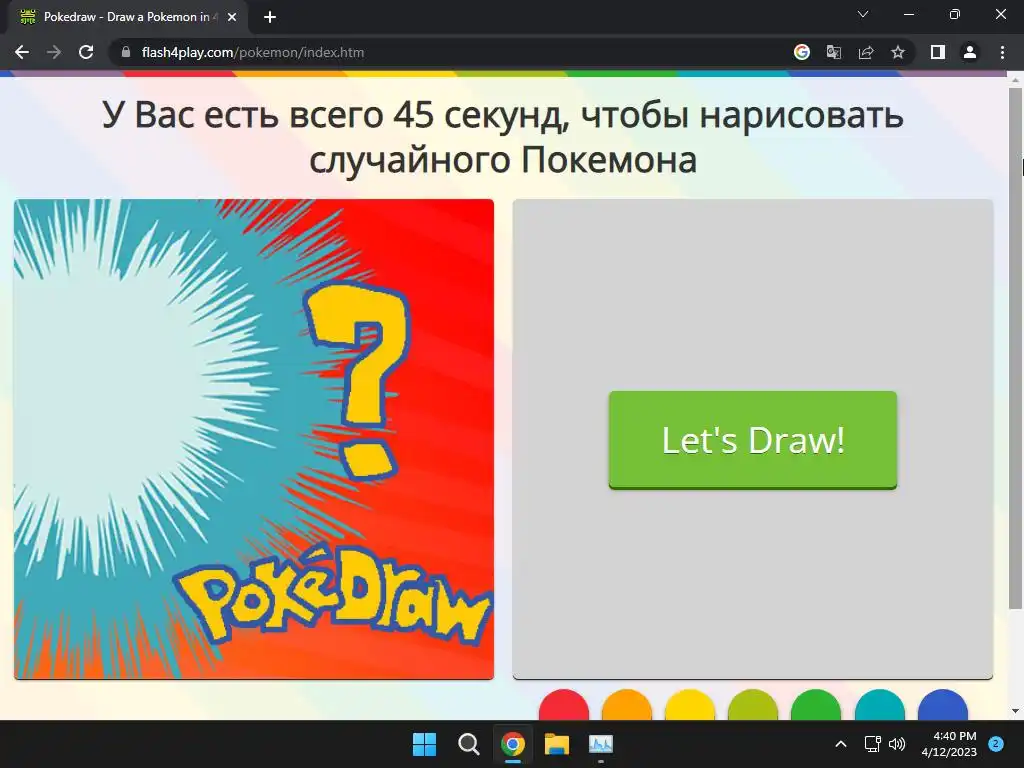Click the page vertical scrollbar thumb
The height and width of the screenshot is (768, 1024).
(x=1015, y=348)
